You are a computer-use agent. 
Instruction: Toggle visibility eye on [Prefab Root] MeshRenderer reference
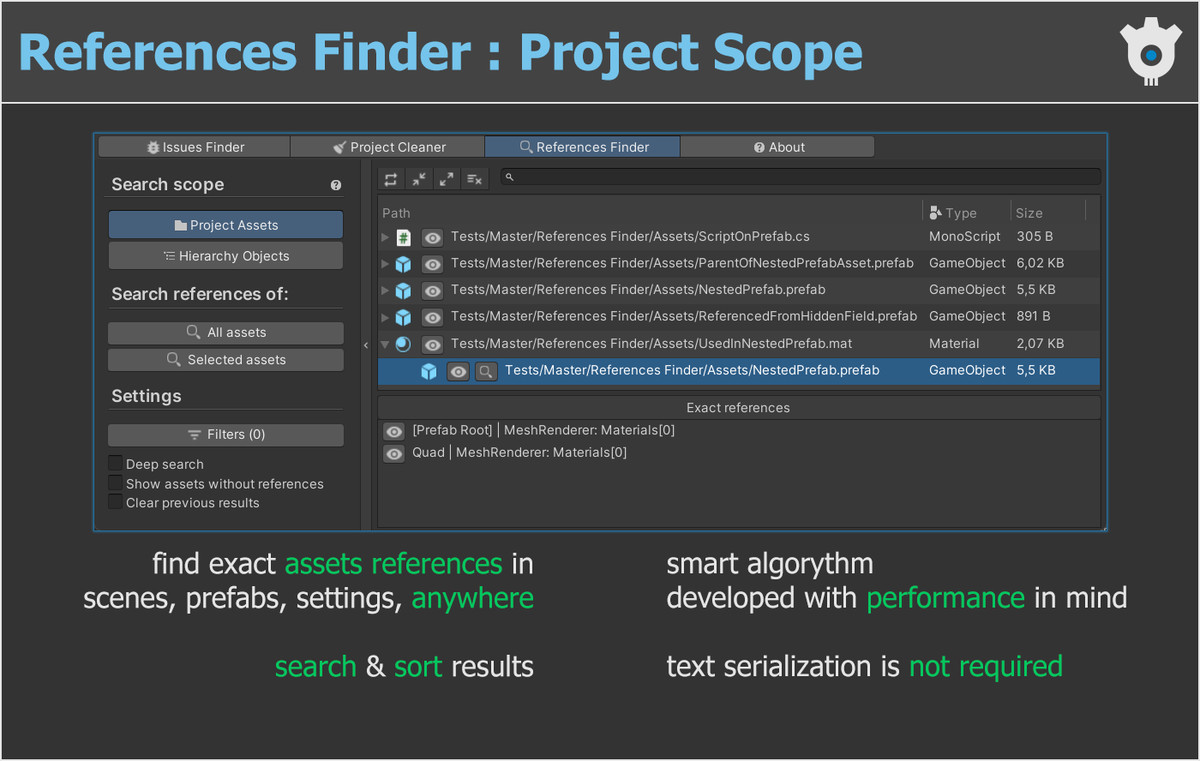pyautogui.click(x=394, y=431)
